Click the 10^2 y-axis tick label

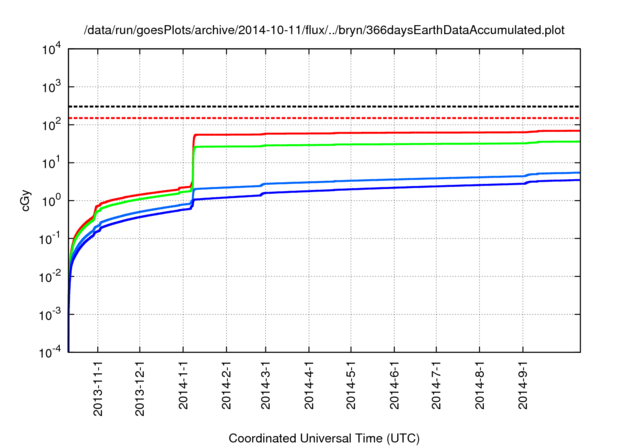coord(51,125)
